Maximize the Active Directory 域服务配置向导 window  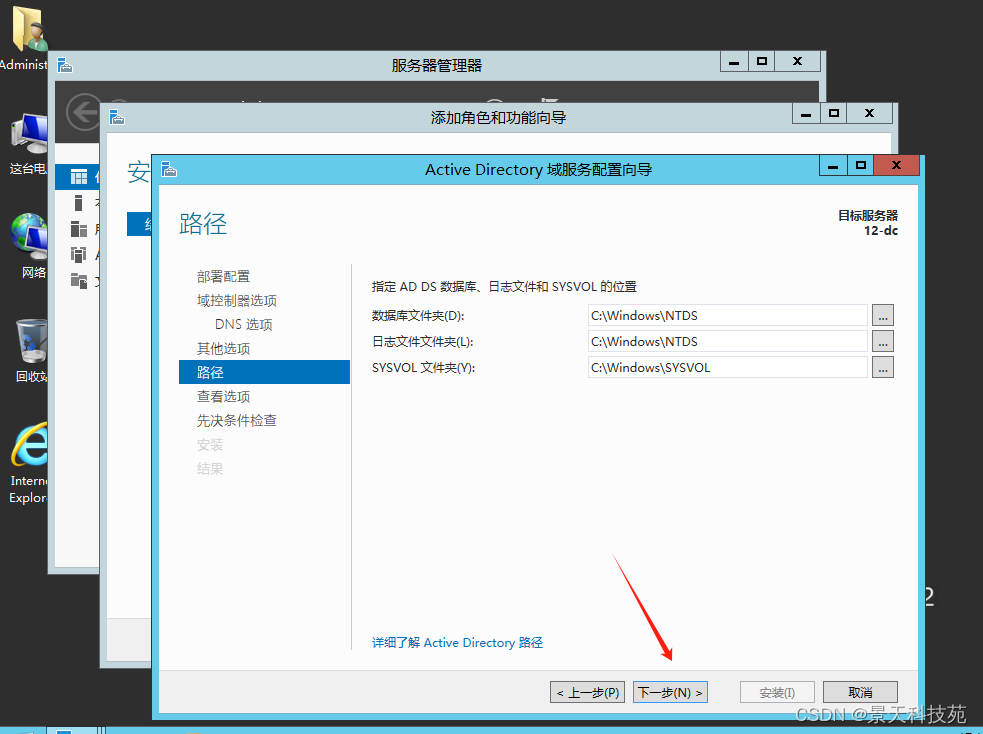pyautogui.click(x=861, y=165)
